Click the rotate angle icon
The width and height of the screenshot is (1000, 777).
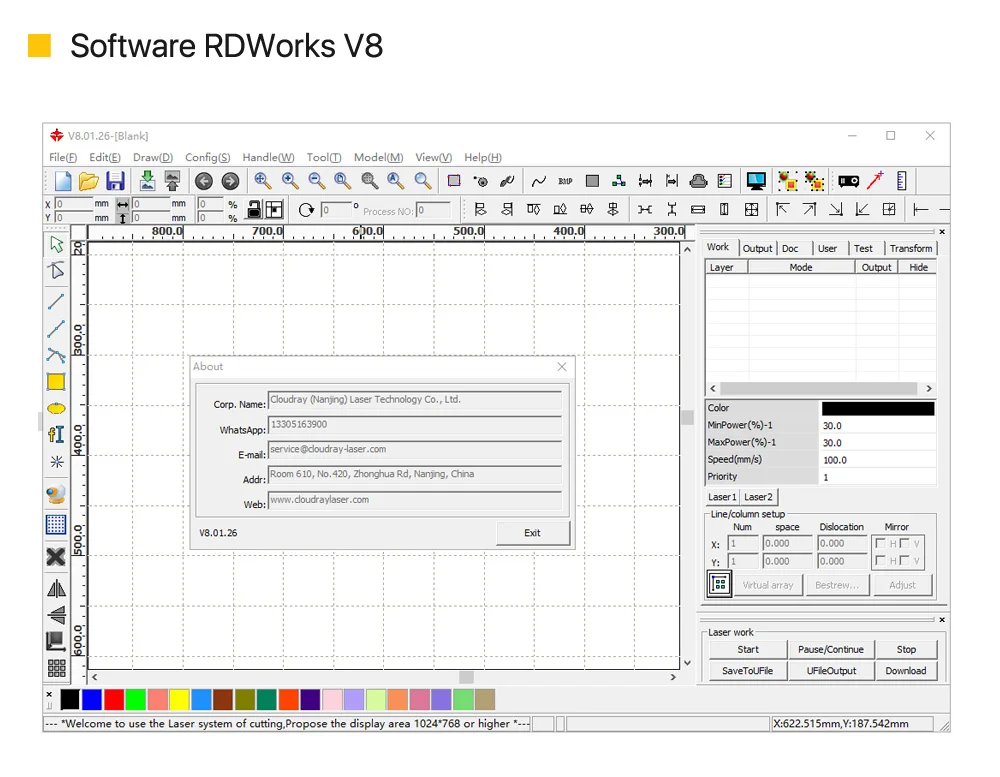(x=306, y=210)
